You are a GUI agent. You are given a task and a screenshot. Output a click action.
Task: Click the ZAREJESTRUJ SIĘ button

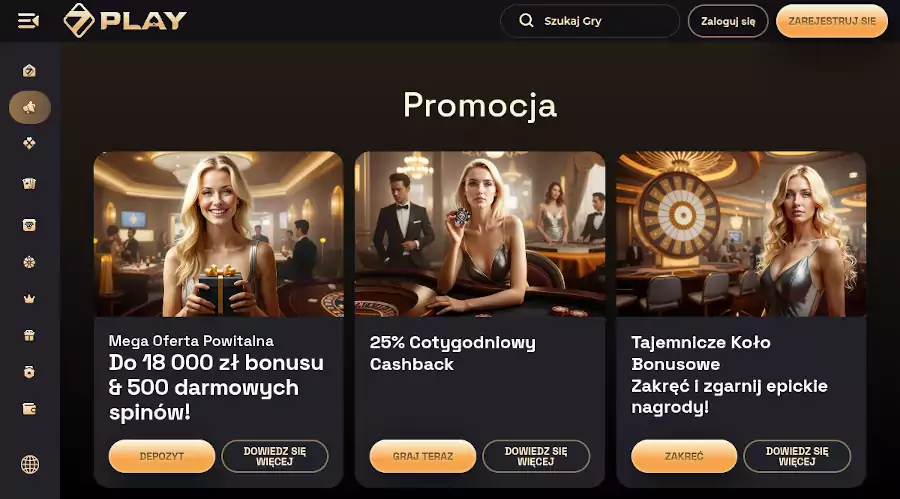[x=832, y=21]
